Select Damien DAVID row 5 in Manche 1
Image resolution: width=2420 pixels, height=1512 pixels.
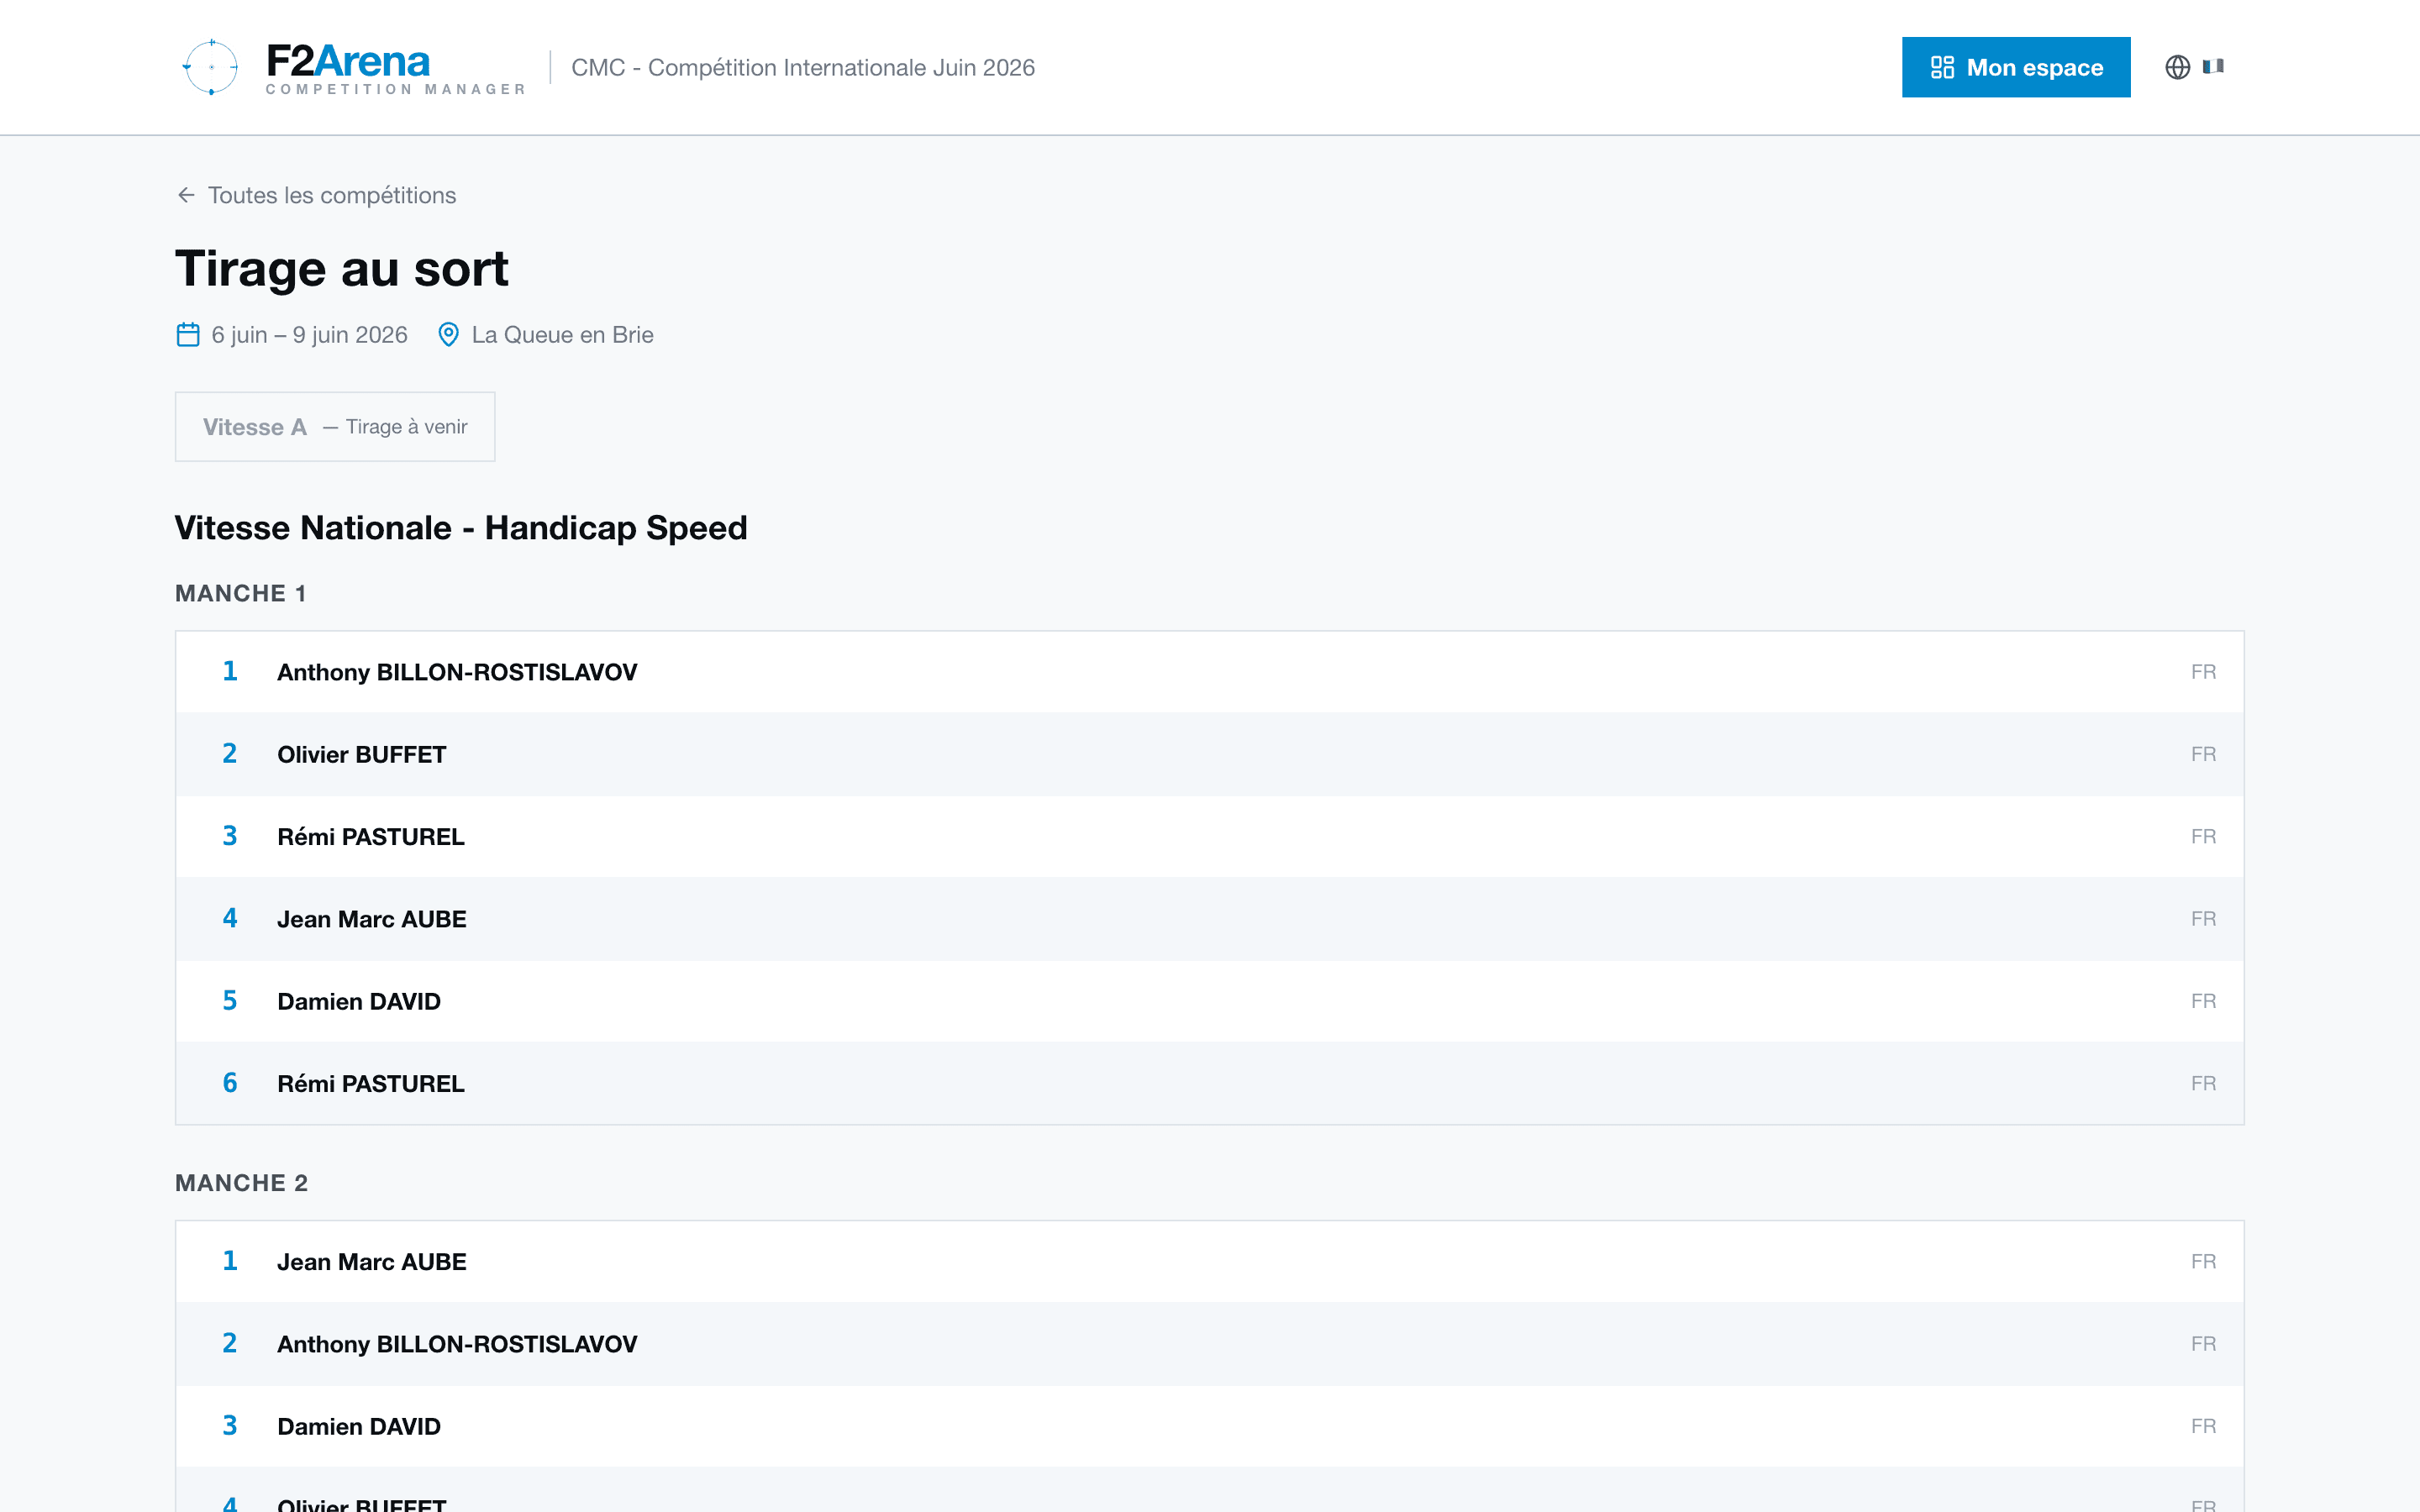coord(1210,1001)
